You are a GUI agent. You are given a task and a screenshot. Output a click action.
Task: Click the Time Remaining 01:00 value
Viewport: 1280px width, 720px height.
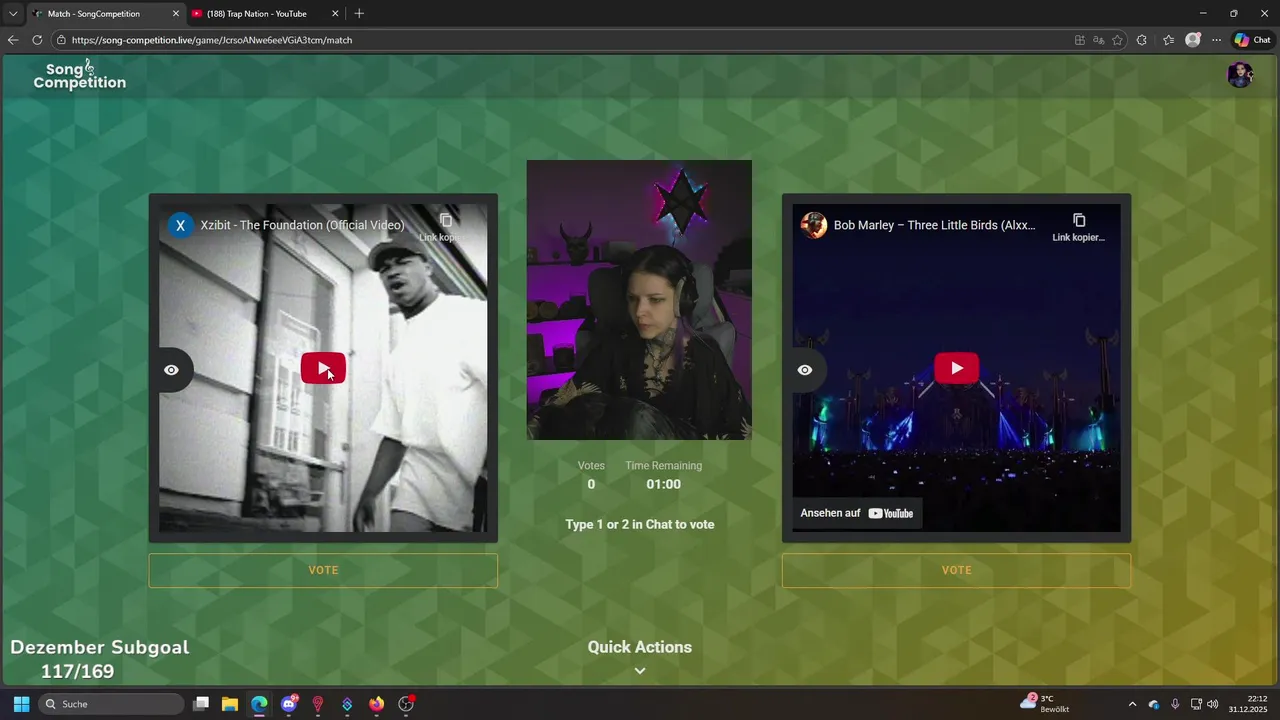click(x=663, y=484)
